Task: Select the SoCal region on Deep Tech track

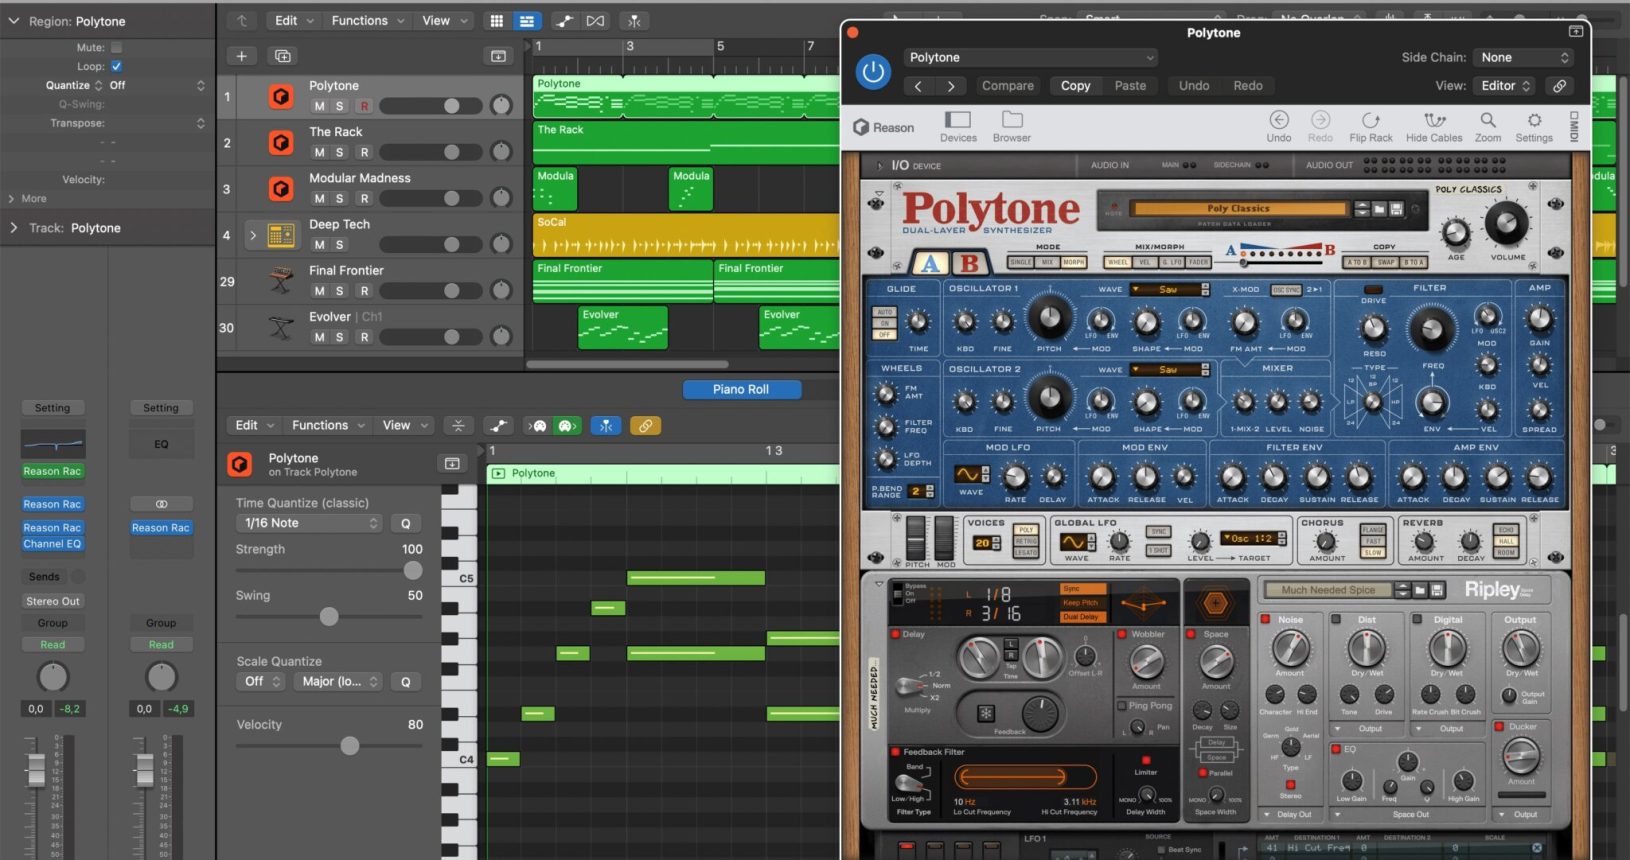Action: pyautogui.click(x=686, y=235)
